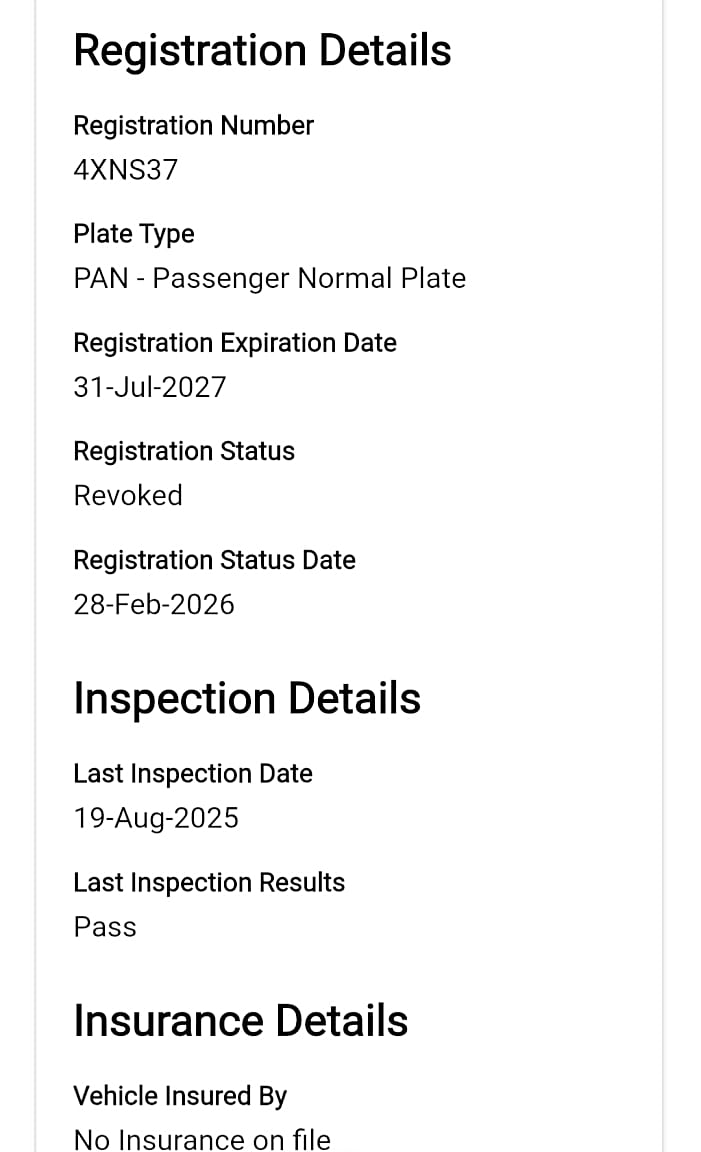Select the Last Inspection Date label
This screenshot has width=701, height=1152.
click(193, 774)
